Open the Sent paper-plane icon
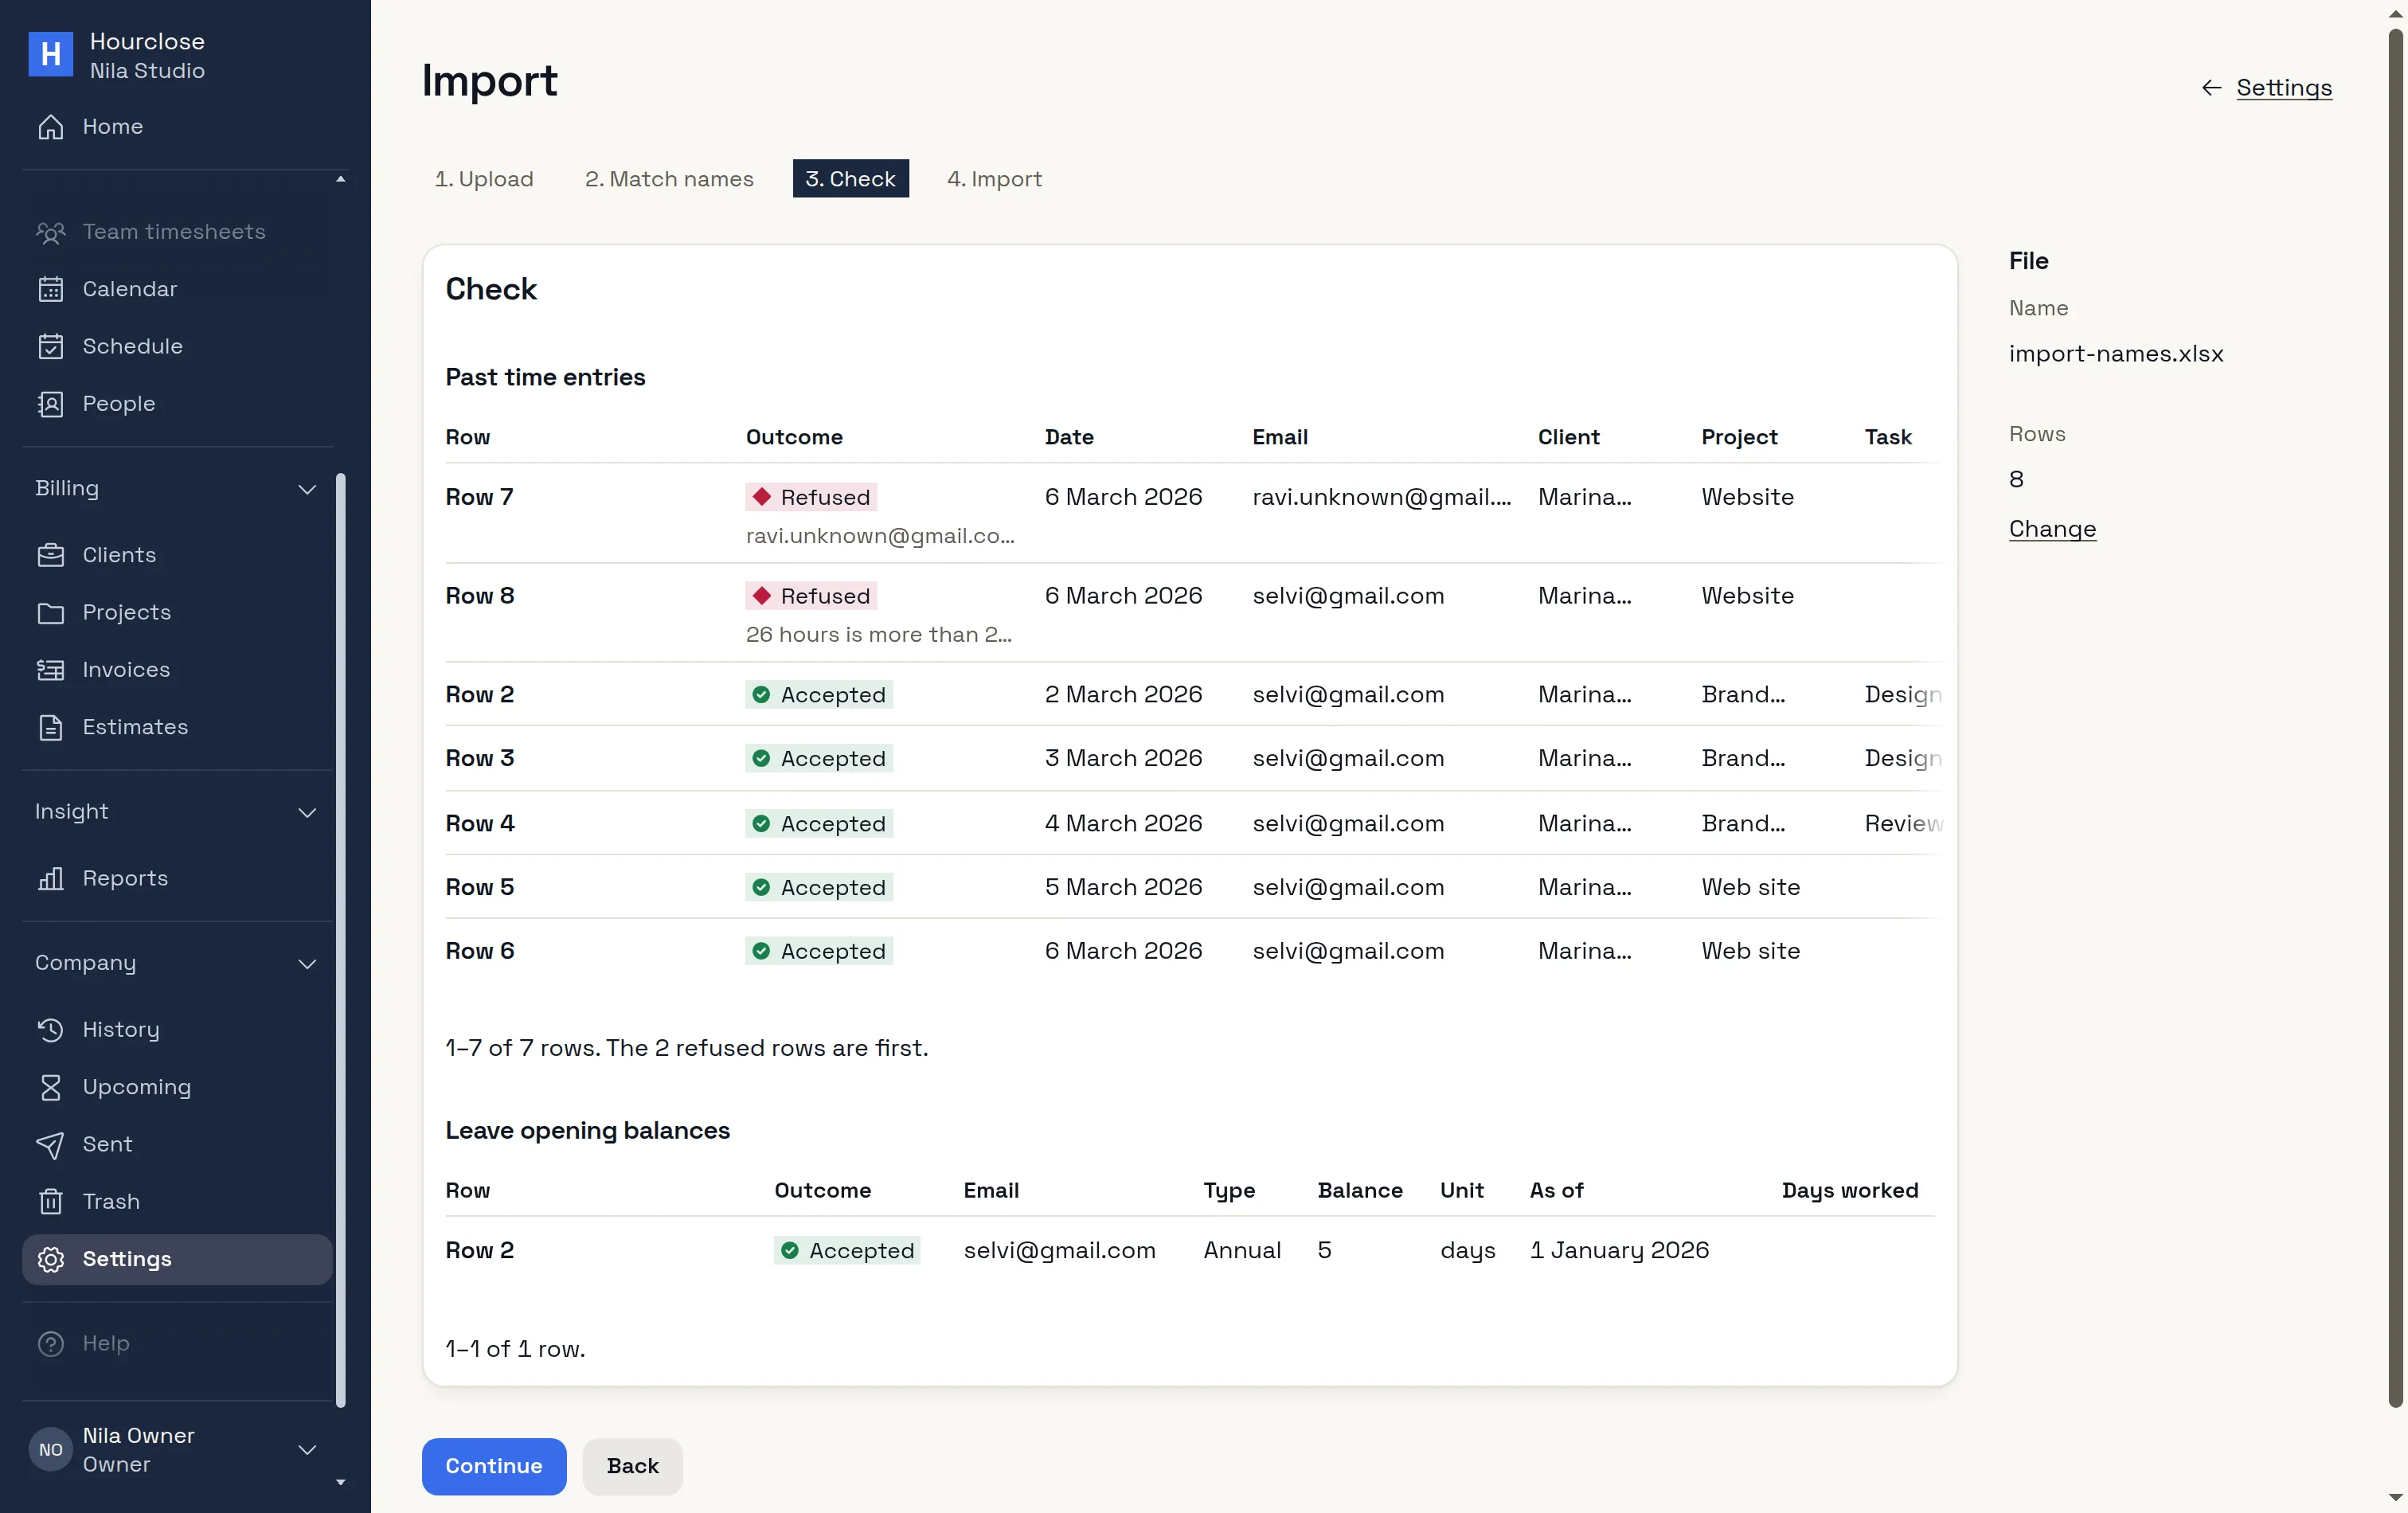Image resolution: width=2408 pixels, height=1513 pixels. (50, 1144)
